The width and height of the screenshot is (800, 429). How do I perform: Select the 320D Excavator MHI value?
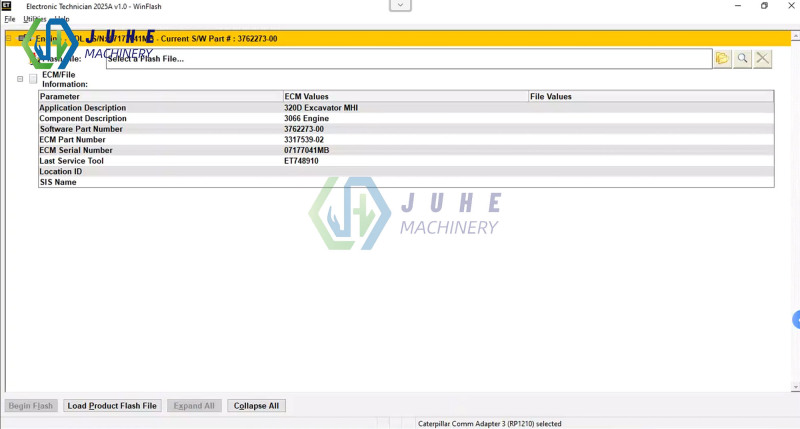[321, 108]
